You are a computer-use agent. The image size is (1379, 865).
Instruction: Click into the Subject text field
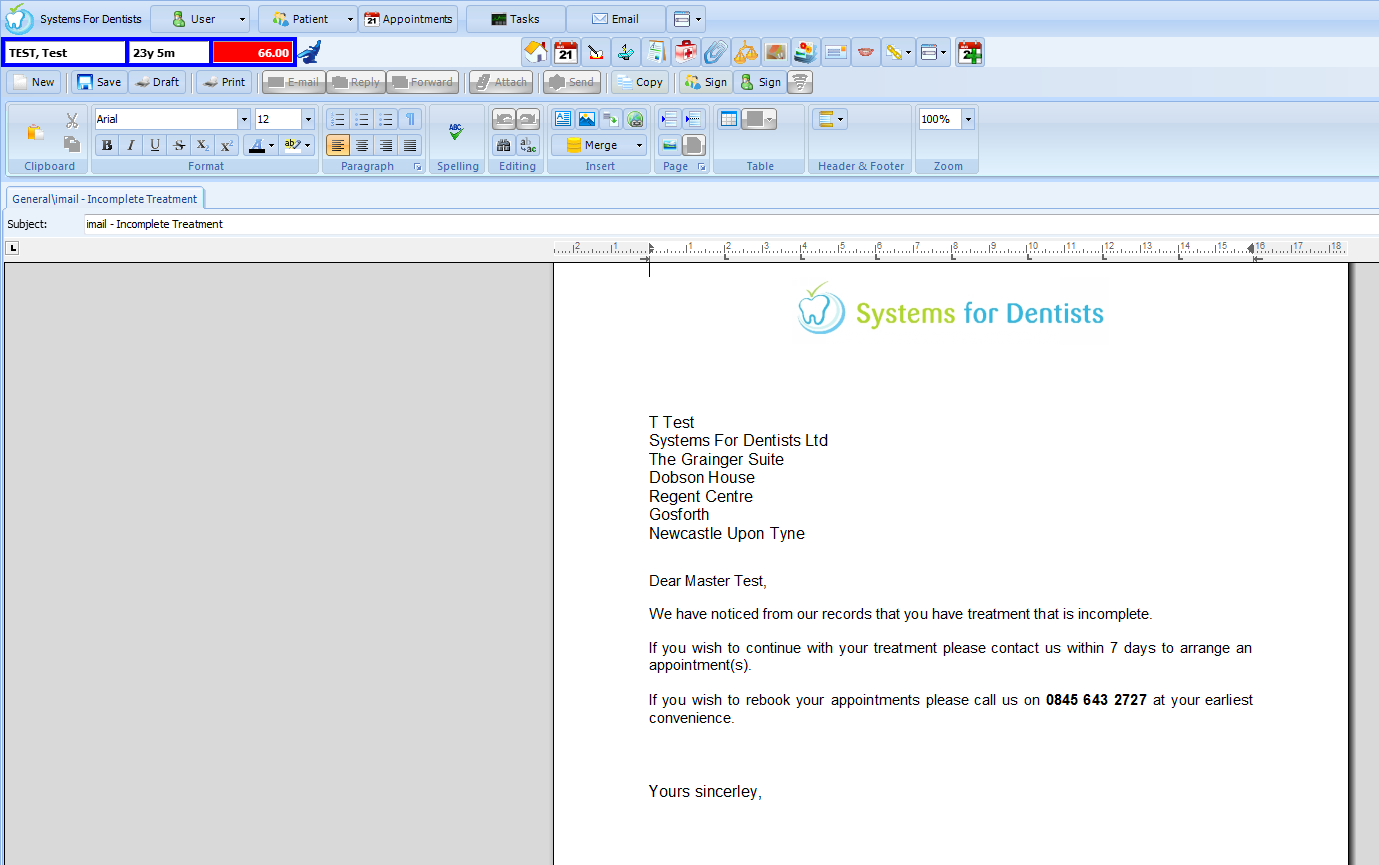pyautogui.click(x=700, y=224)
